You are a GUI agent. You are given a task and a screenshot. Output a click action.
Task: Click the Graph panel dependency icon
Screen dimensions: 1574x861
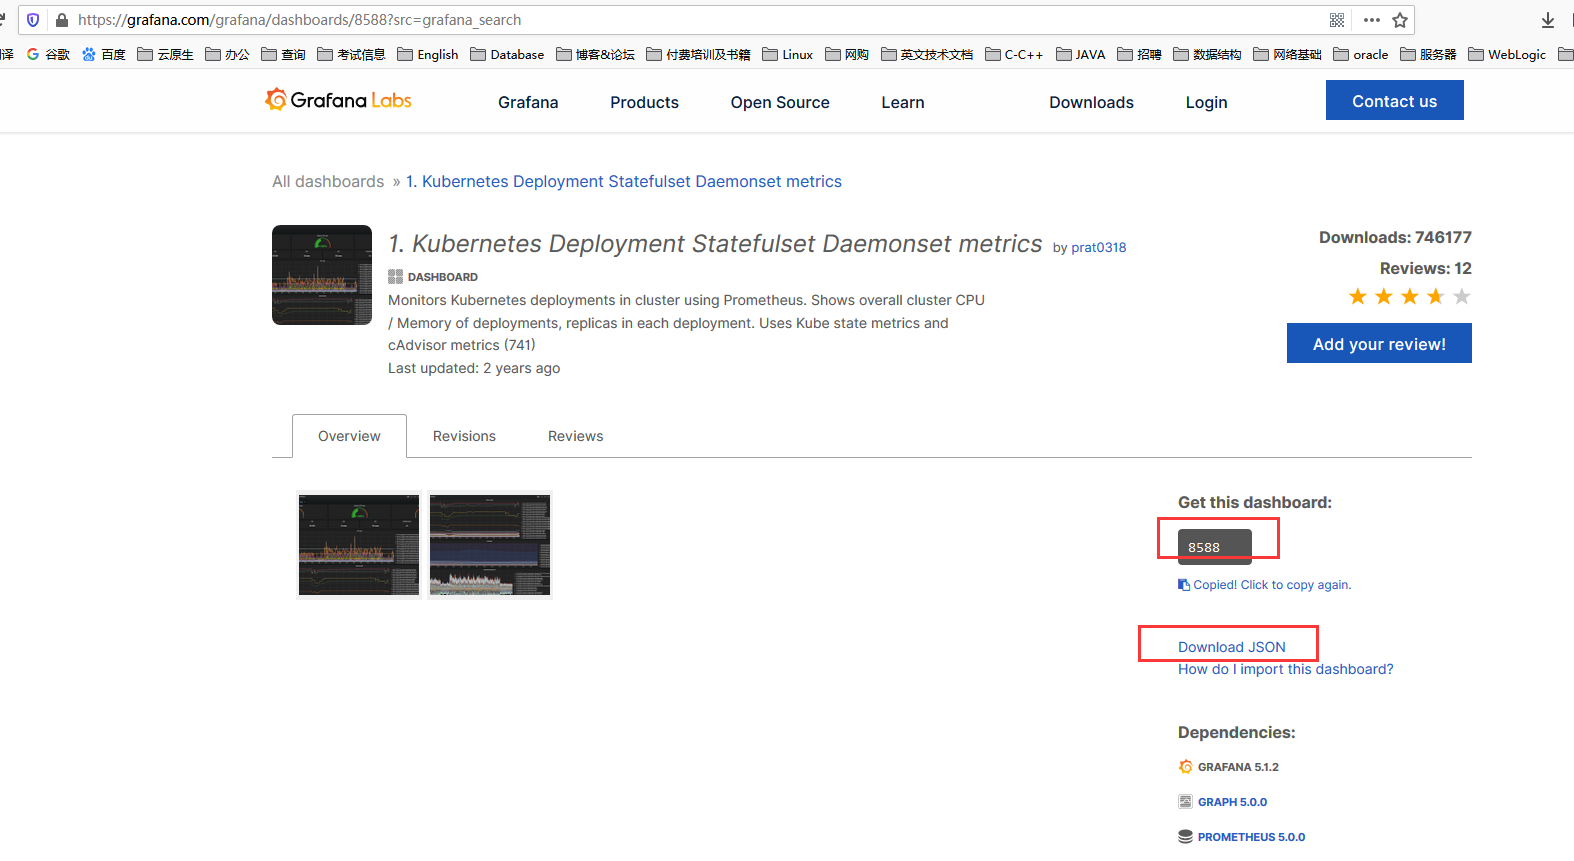[1185, 802]
